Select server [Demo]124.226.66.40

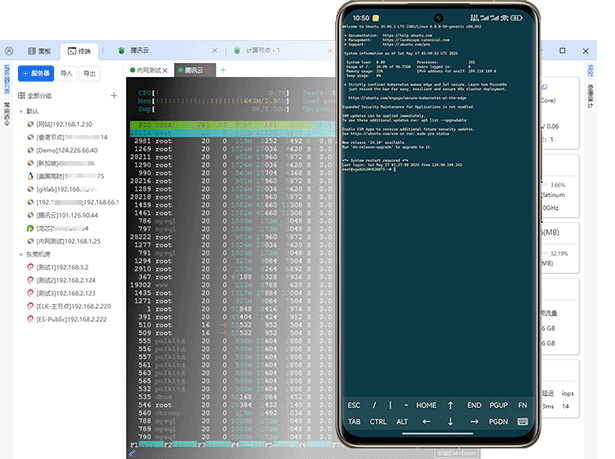point(62,150)
